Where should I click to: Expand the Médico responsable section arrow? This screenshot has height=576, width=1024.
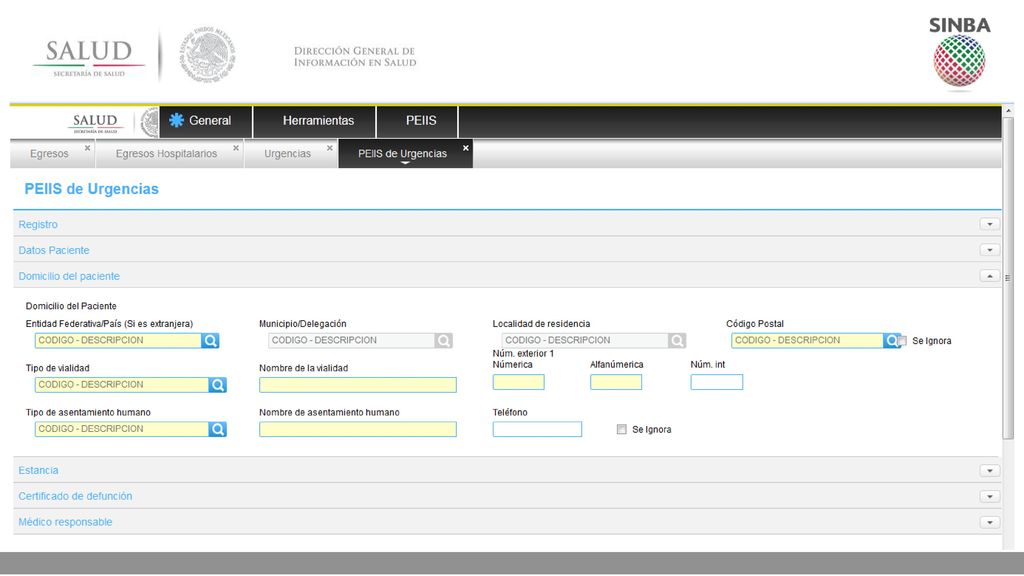(x=989, y=522)
